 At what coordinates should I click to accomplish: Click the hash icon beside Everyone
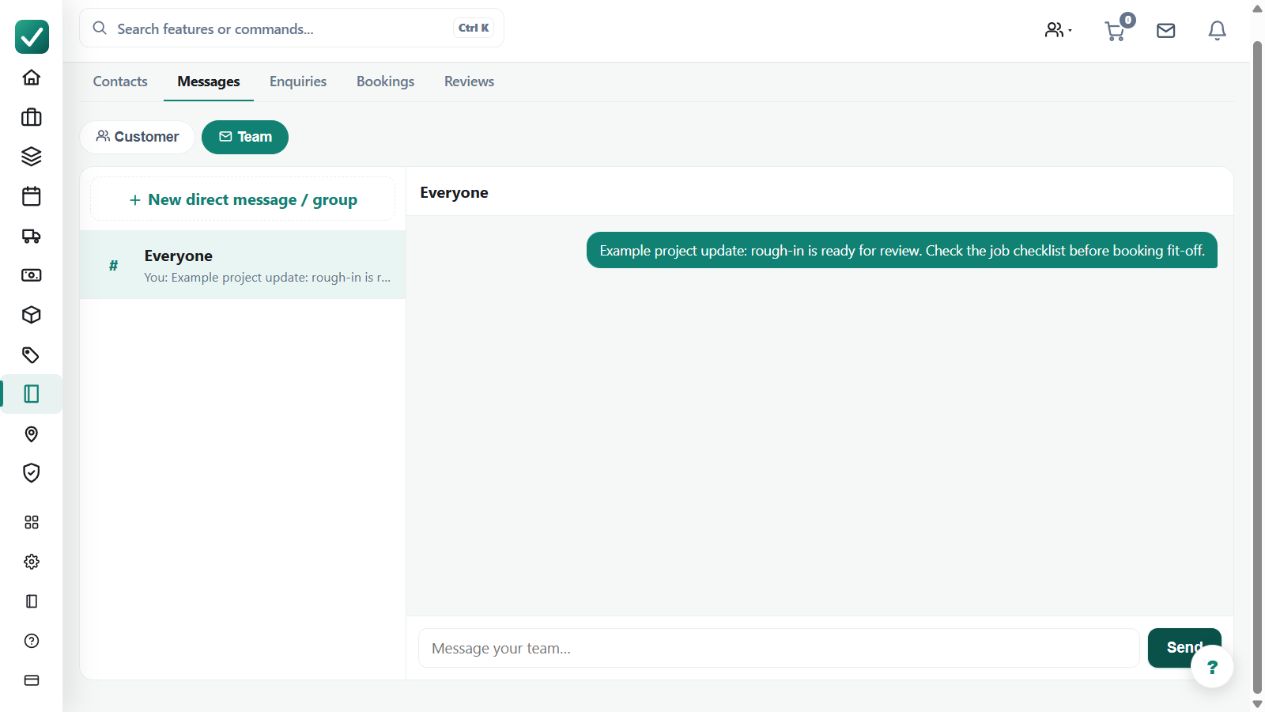click(x=113, y=266)
